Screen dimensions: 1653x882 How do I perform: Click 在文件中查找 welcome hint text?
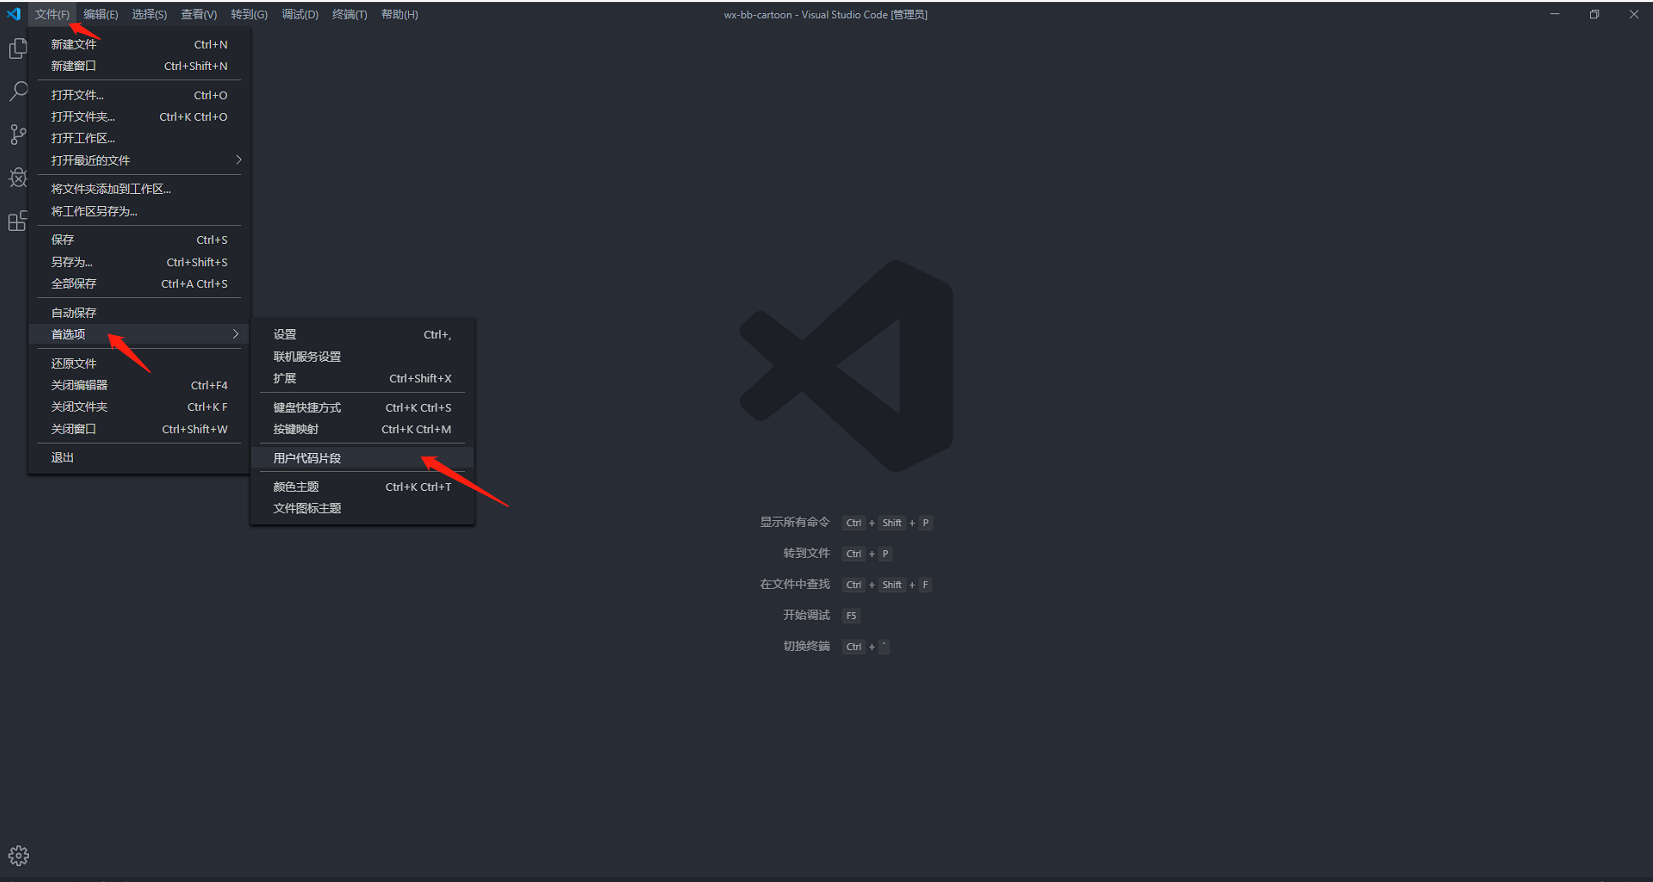(795, 584)
